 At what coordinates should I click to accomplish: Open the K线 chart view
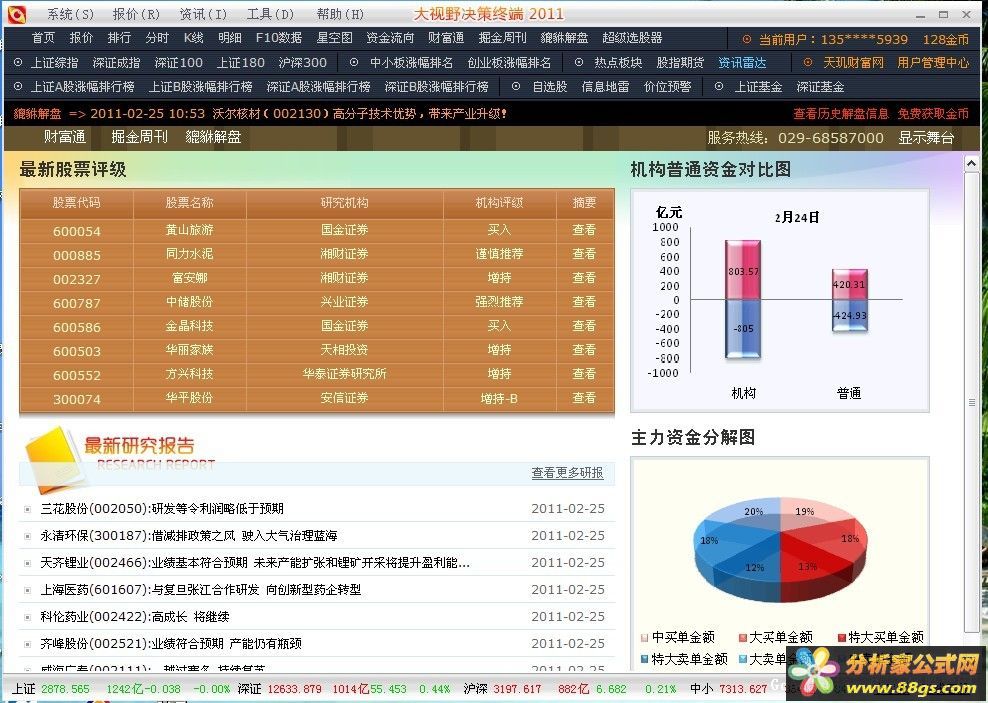tap(193, 38)
